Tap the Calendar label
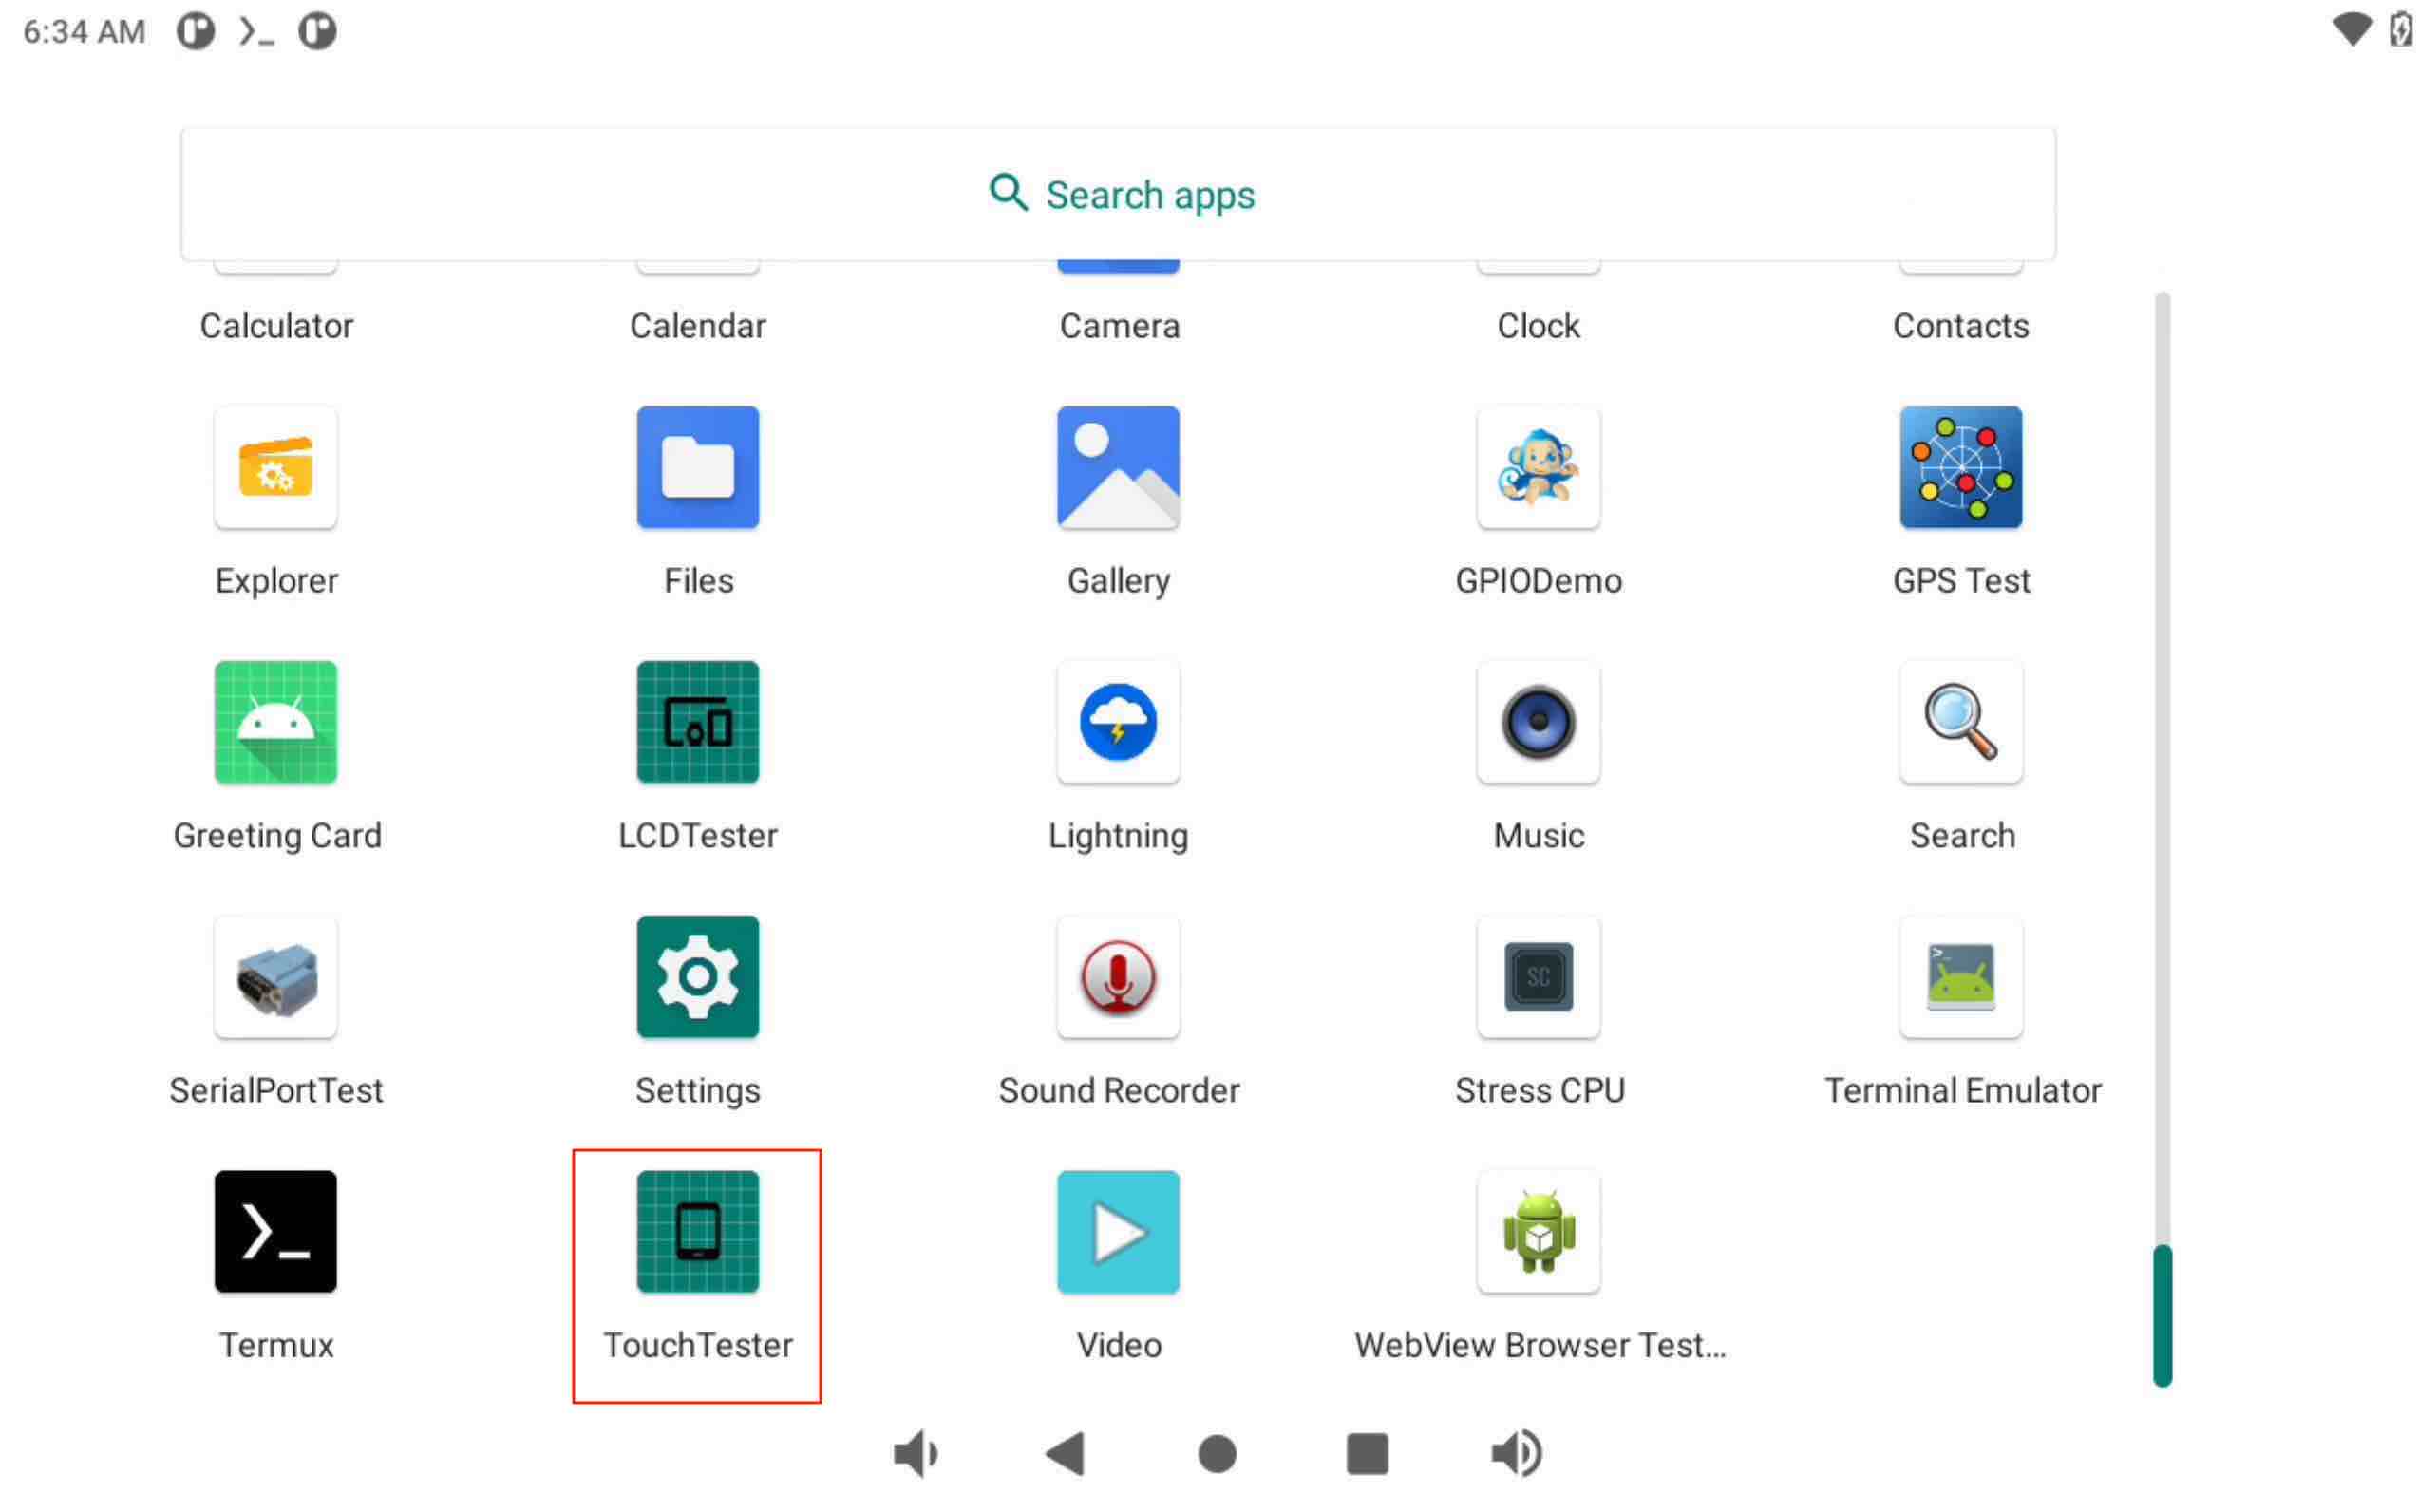The image size is (2418, 1512). coord(698,326)
